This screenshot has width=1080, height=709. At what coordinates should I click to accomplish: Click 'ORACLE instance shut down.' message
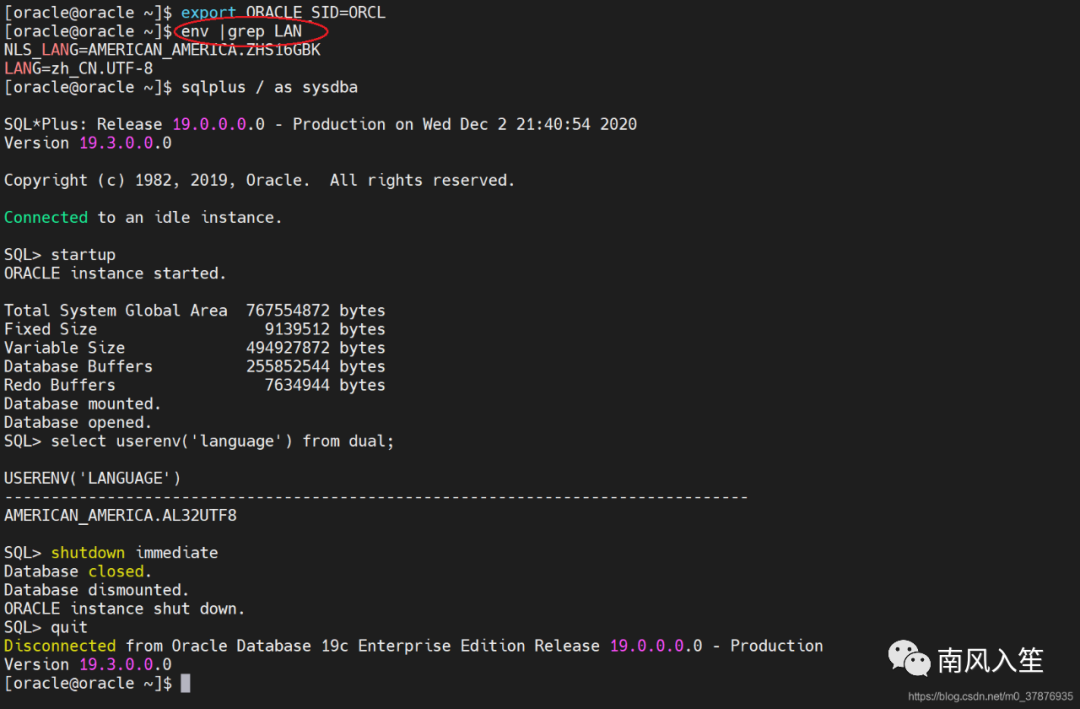(x=125, y=608)
